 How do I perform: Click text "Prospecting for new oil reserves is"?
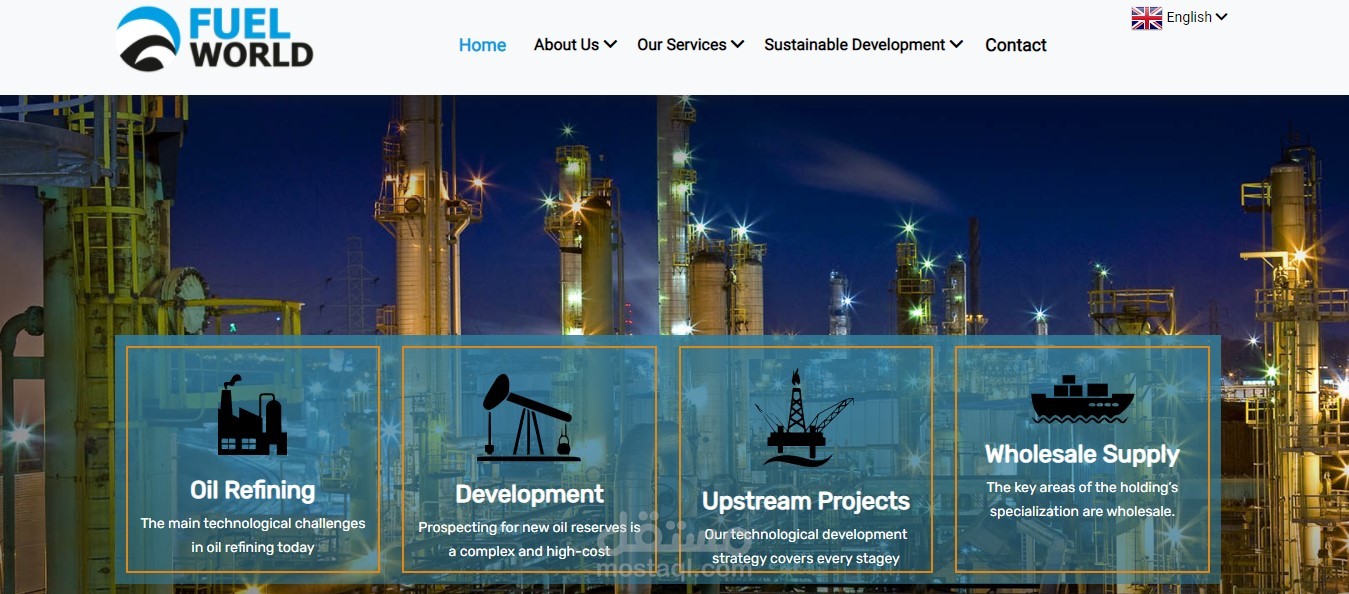click(x=529, y=527)
